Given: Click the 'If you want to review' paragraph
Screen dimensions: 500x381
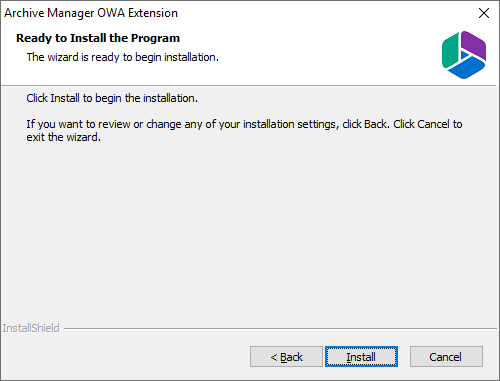Looking at the screenshot, I should click(x=244, y=131).
